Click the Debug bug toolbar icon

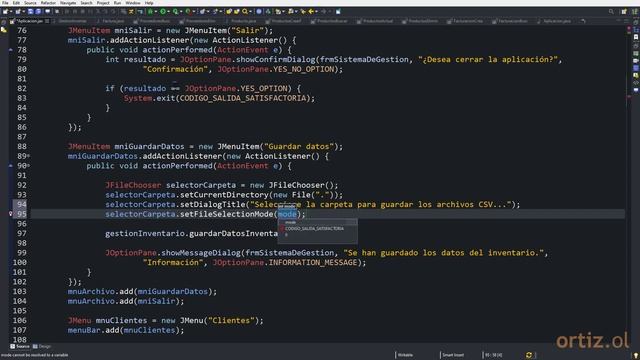pos(150,11)
